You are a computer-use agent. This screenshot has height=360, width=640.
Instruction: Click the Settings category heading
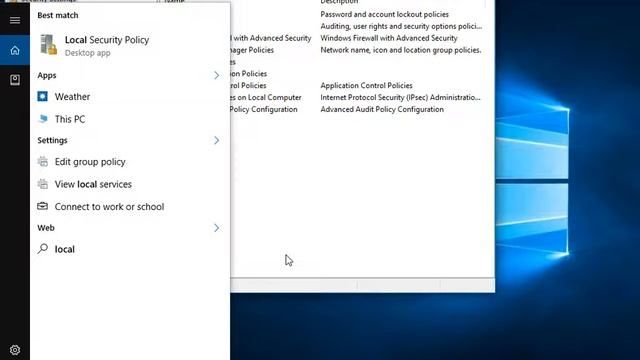click(52, 140)
